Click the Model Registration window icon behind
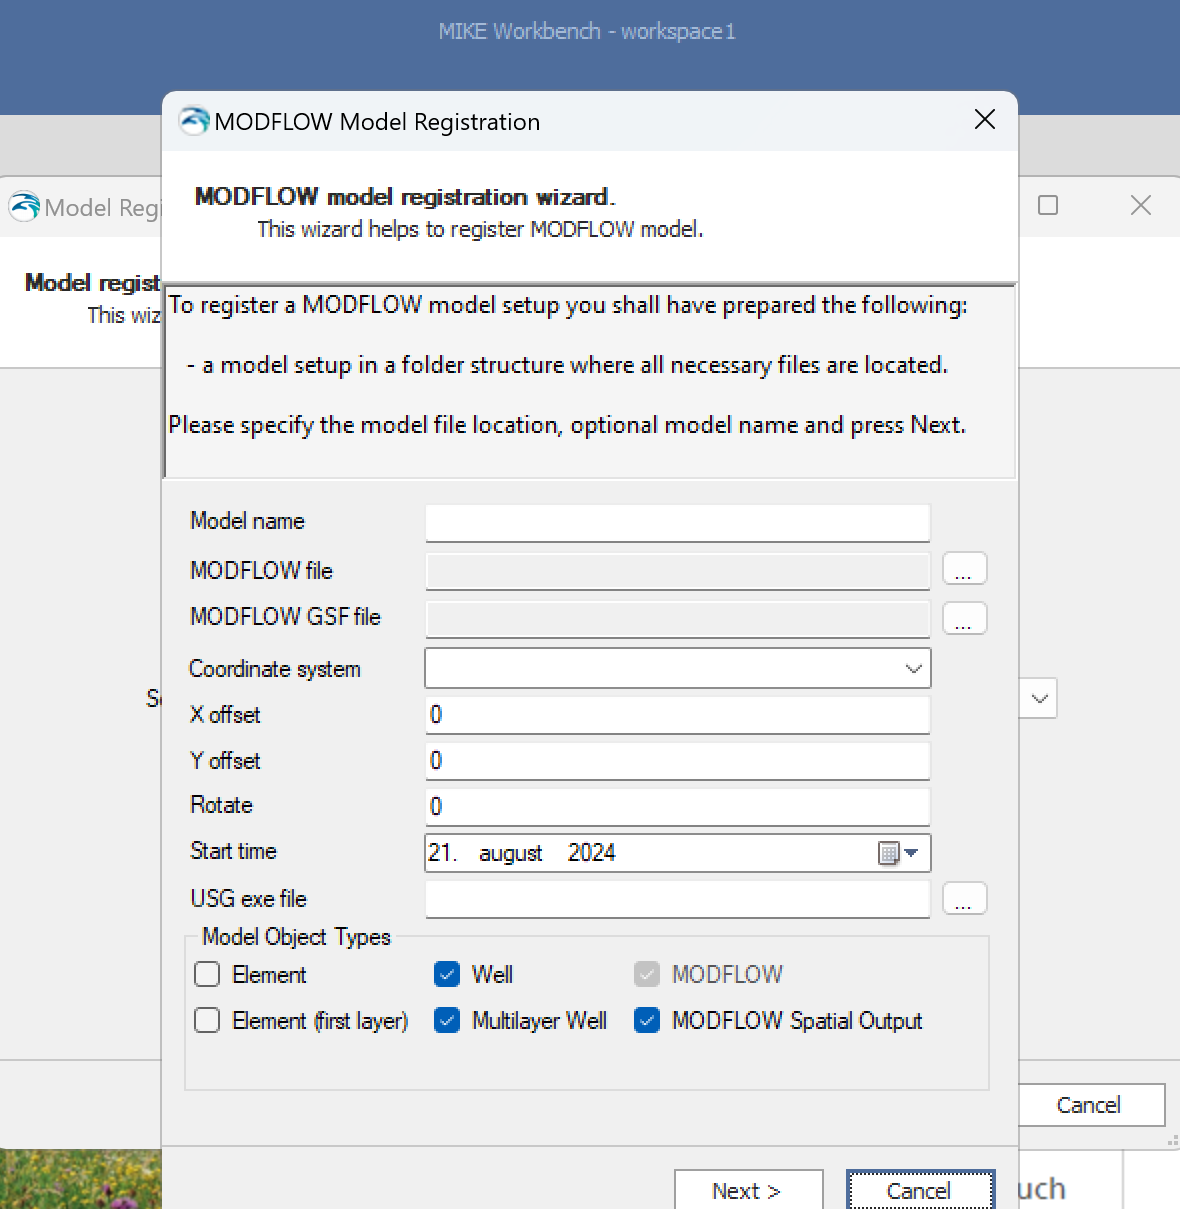1180x1209 pixels. click(x=24, y=207)
